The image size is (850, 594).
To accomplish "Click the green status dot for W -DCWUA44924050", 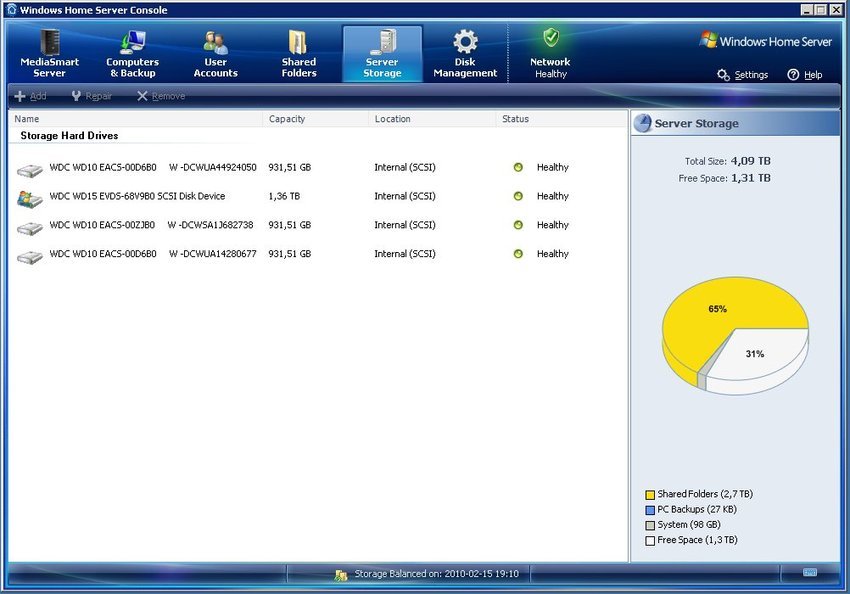I will click(518, 167).
